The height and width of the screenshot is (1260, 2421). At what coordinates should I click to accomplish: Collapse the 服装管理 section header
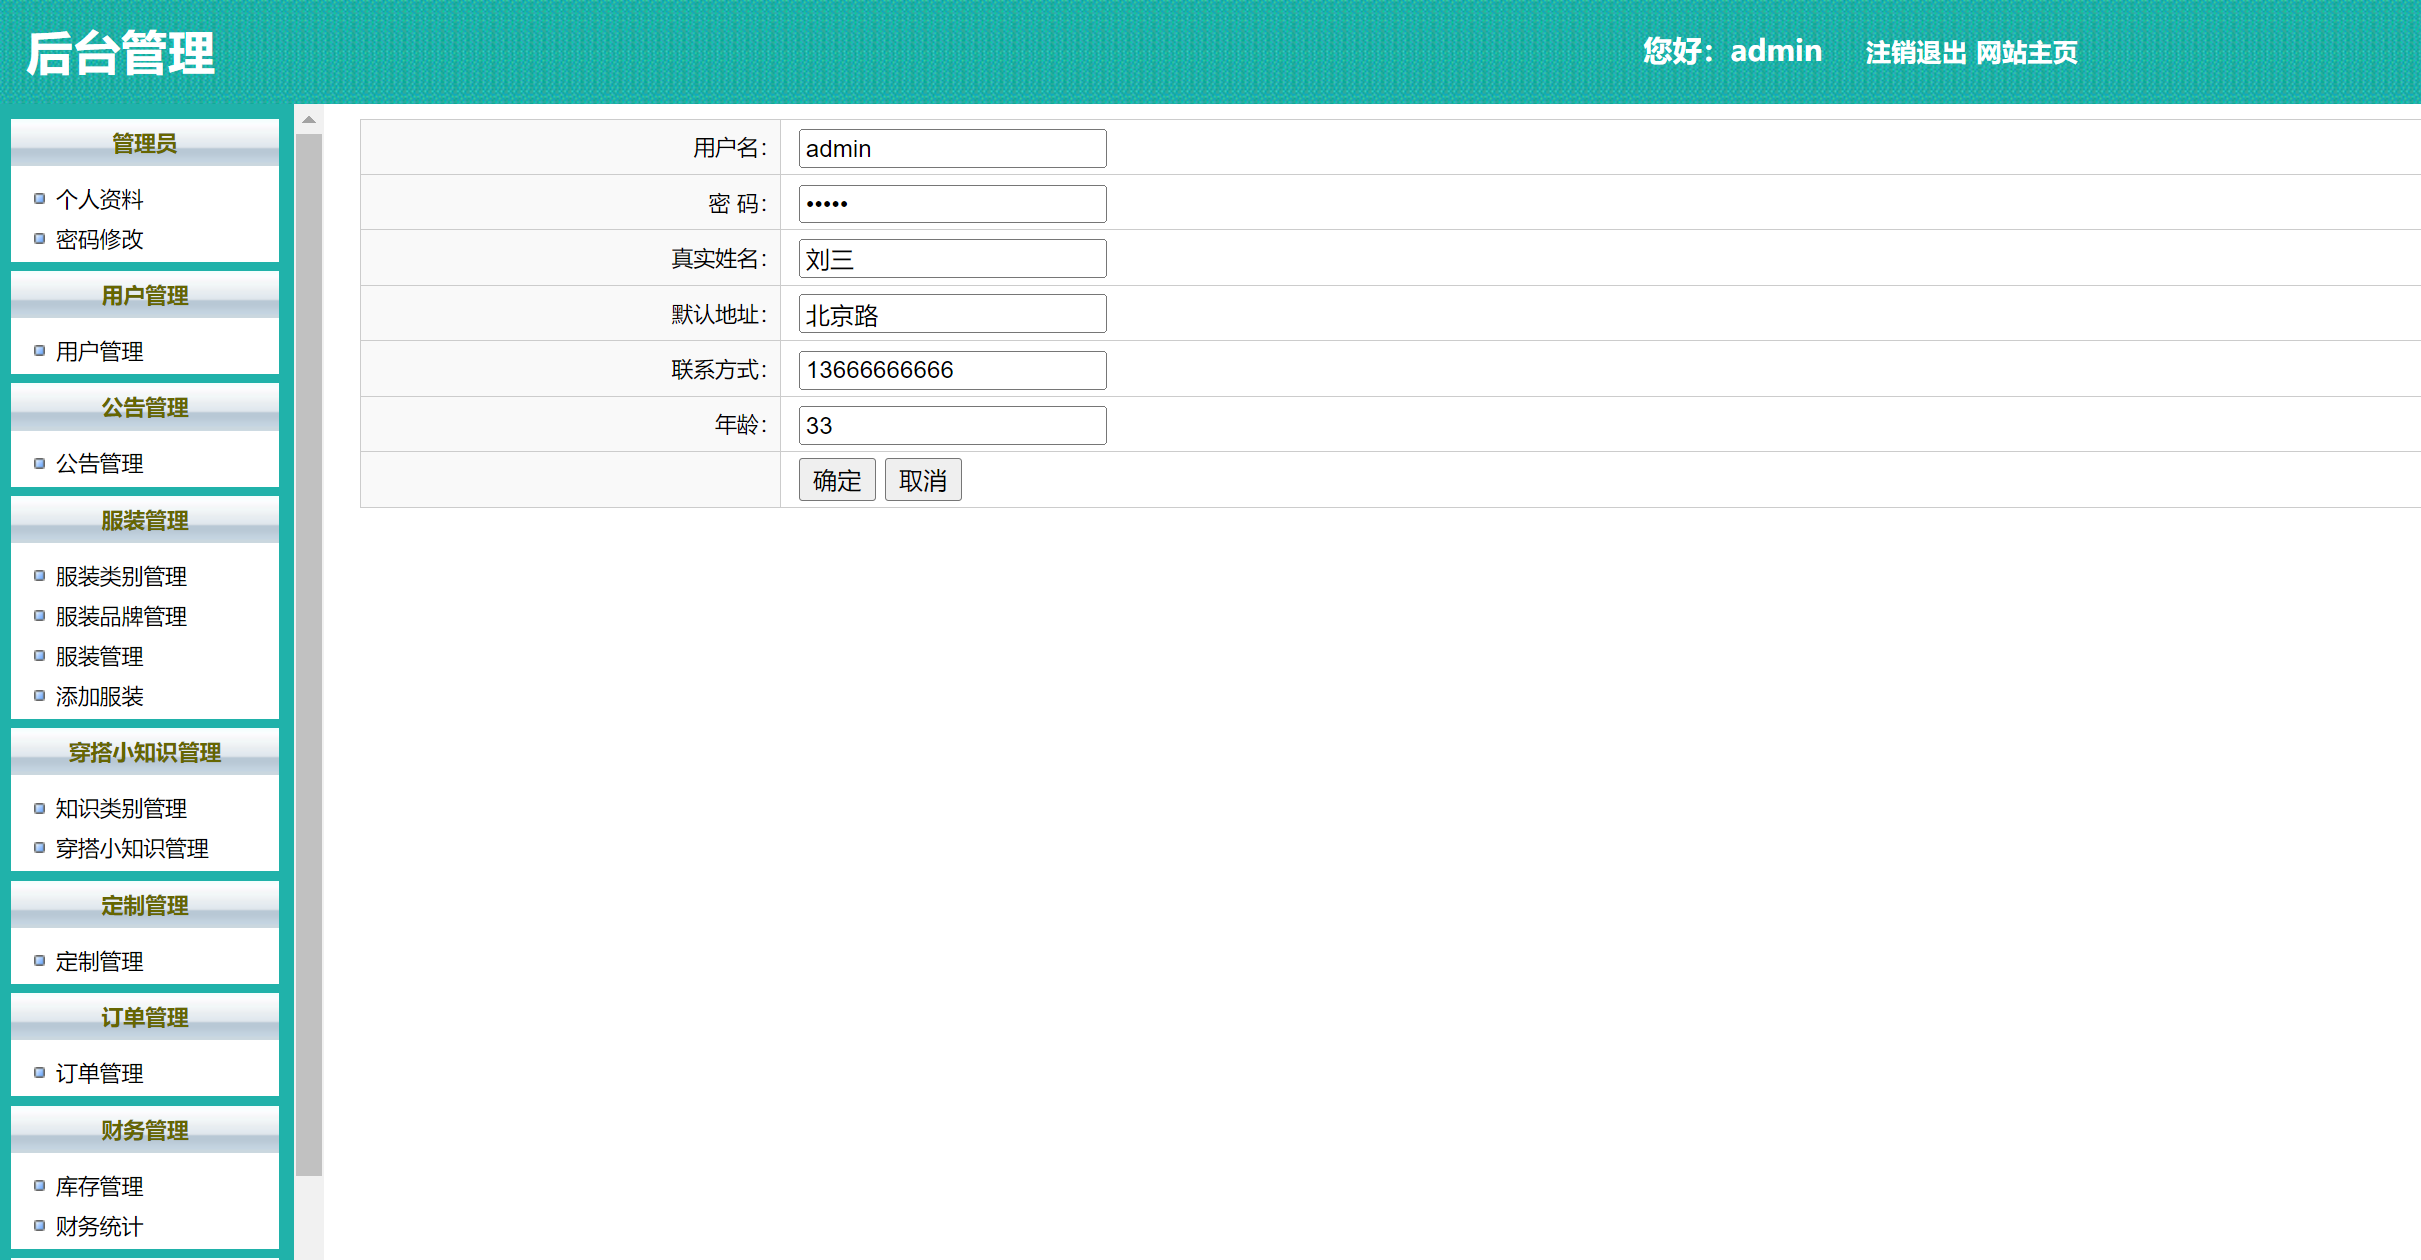(x=145, y=520)
